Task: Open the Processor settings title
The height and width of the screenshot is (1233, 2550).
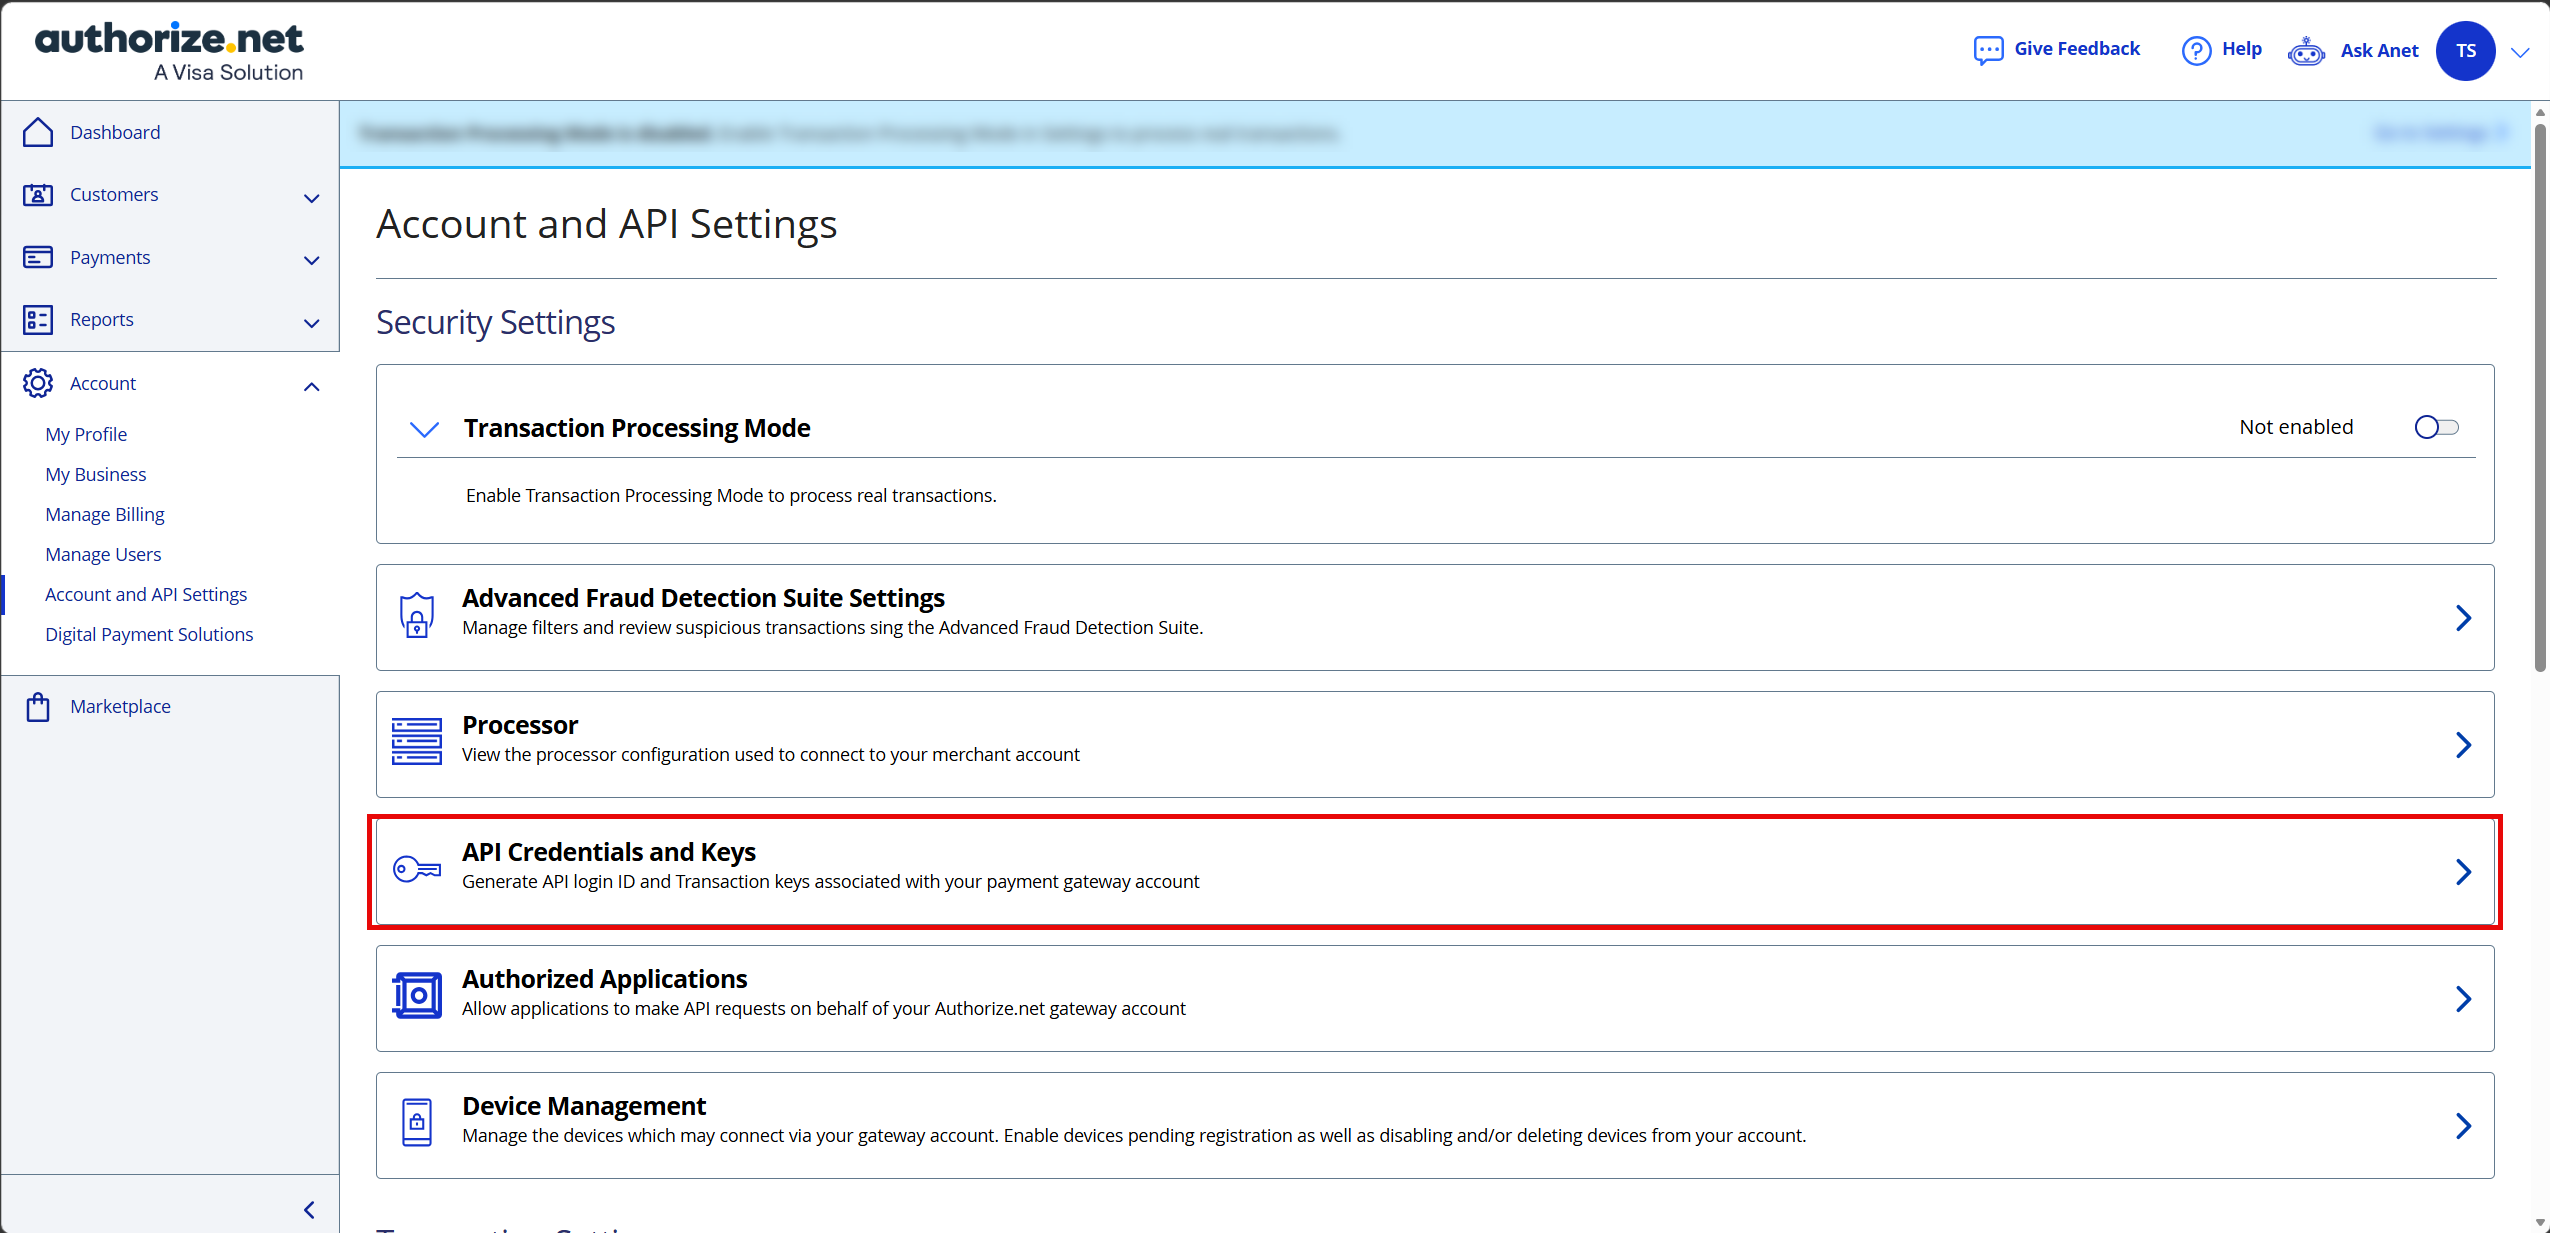Action: click(520, 725)
